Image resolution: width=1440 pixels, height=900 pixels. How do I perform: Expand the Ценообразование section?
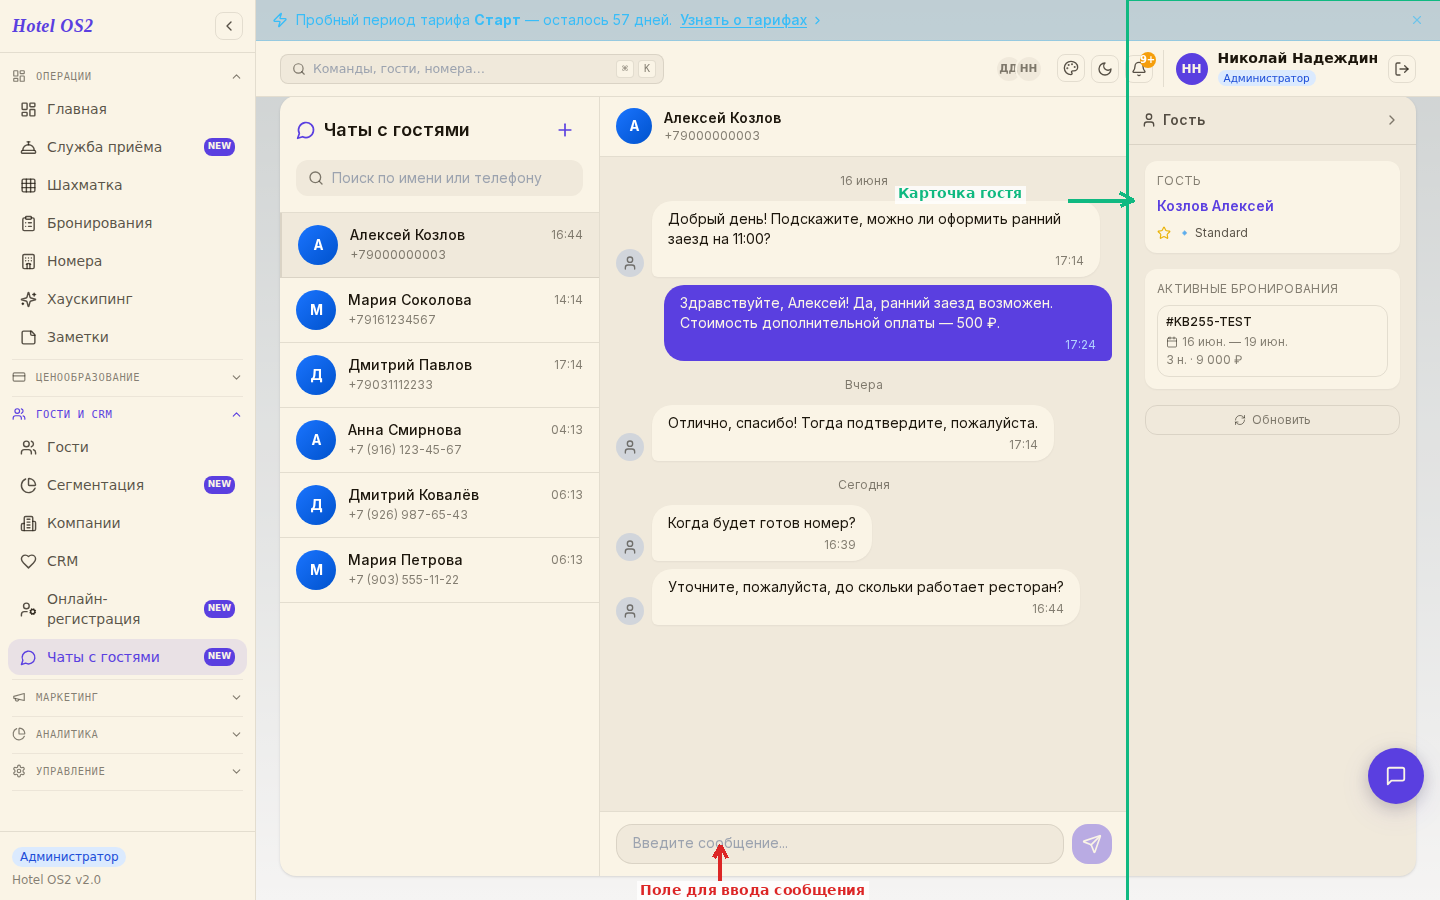pyautogui.click(x=127, y=377)
